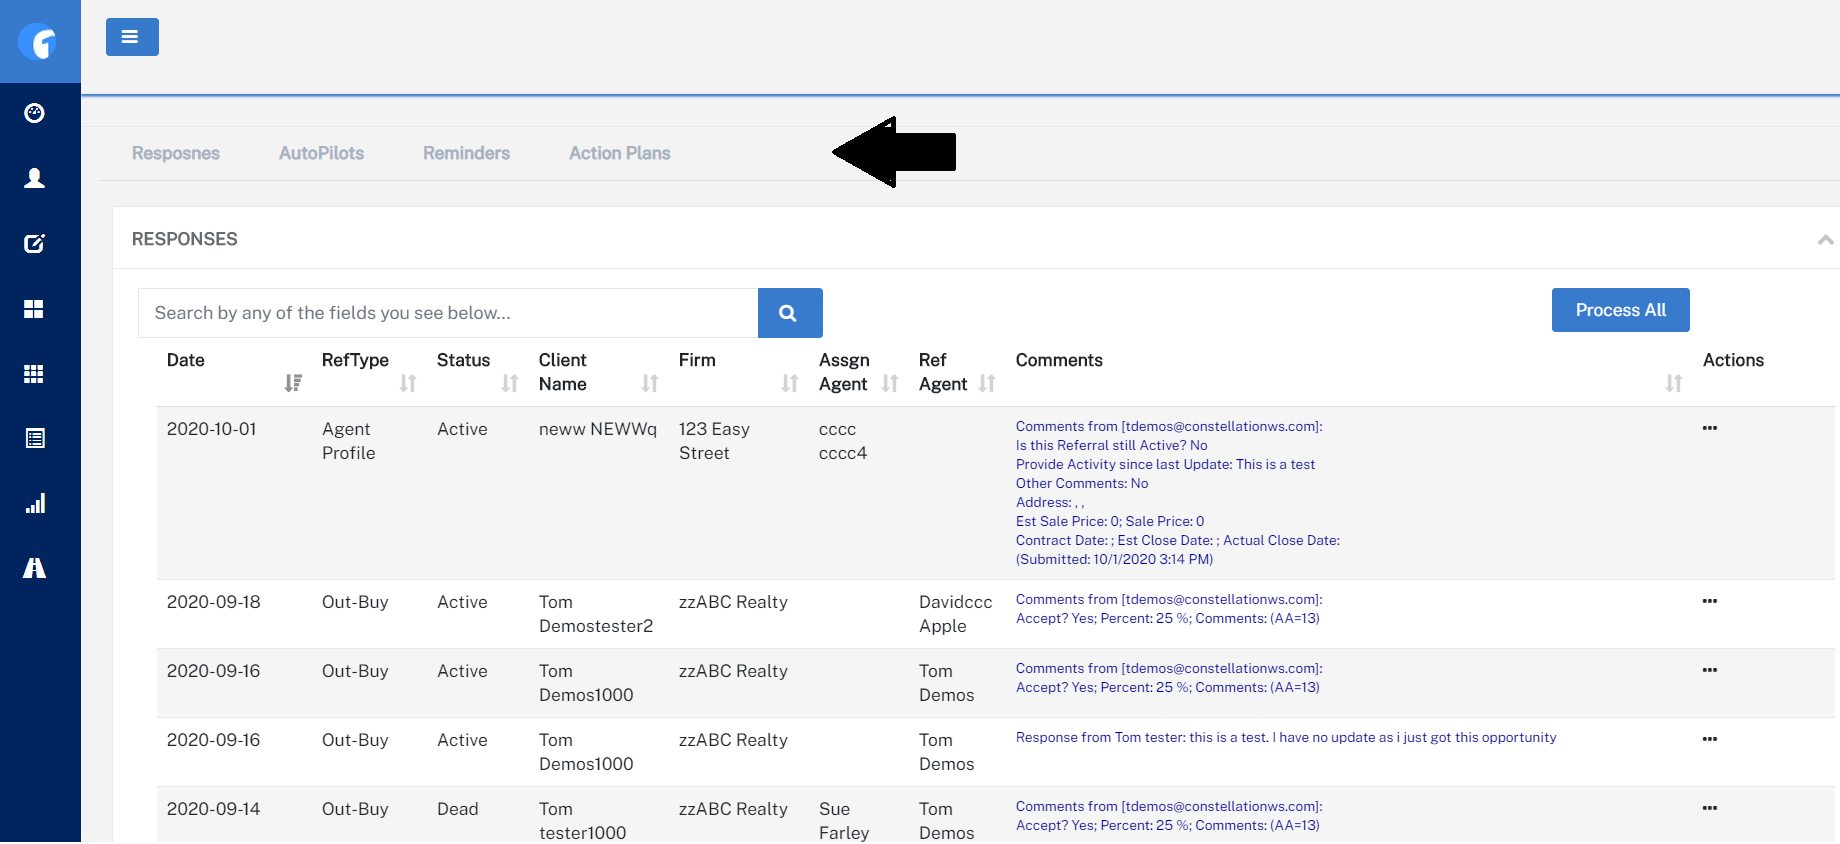Open the bar chart reports sidebar icon

[x=34, y=503]
